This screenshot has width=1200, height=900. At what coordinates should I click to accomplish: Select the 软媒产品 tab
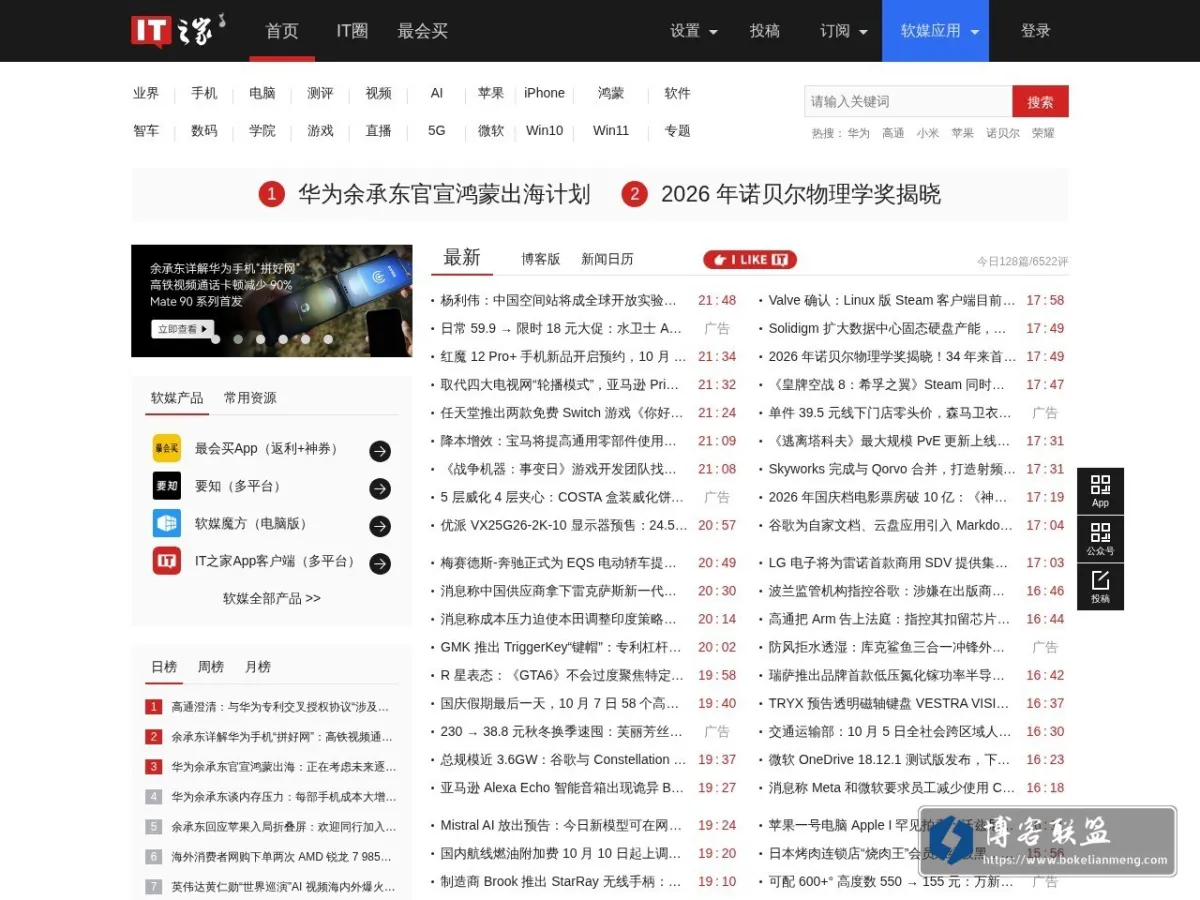pos(177,398)
